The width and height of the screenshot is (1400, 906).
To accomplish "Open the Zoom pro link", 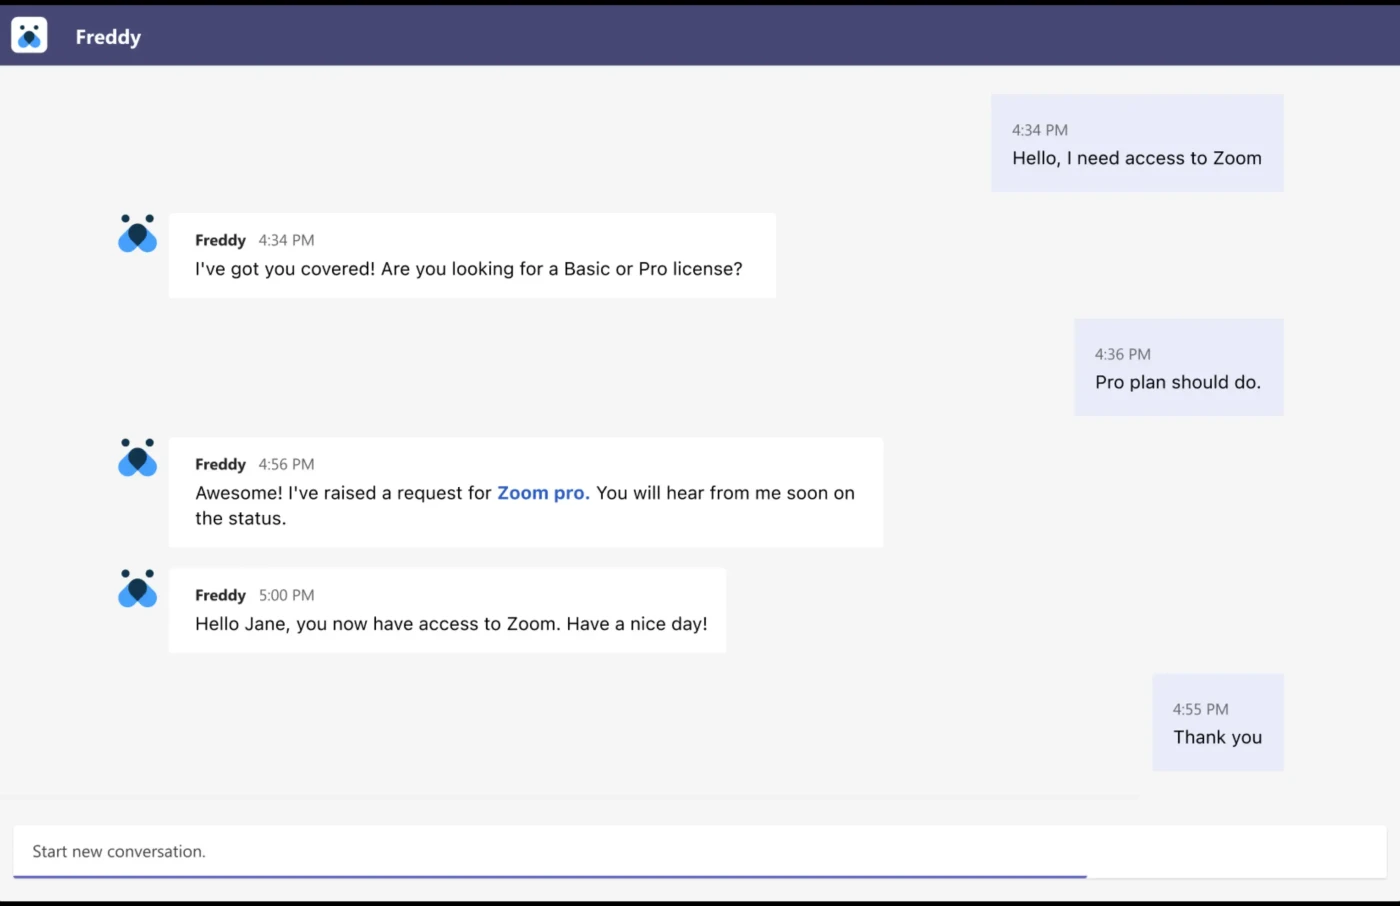I will coord(543,493).
